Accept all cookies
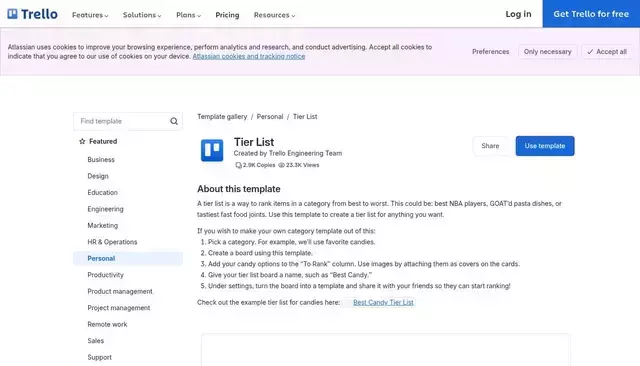Image resolution: width=640 pixels, height=366 pixels. tap(607, 52)
